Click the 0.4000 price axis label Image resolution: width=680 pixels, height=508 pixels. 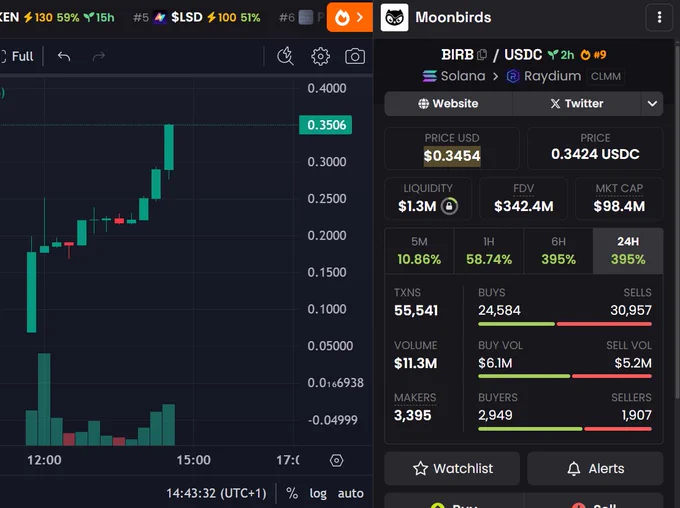pos(327,88)
